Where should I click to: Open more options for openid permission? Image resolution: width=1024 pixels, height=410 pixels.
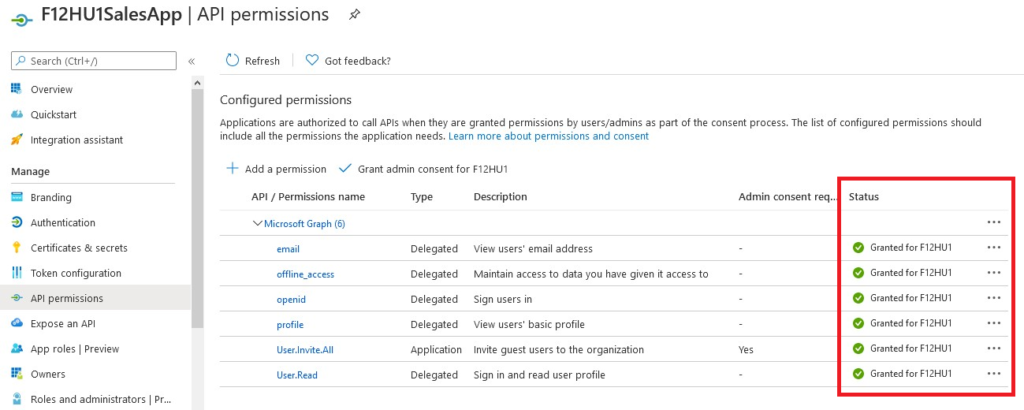coord(994,298)
